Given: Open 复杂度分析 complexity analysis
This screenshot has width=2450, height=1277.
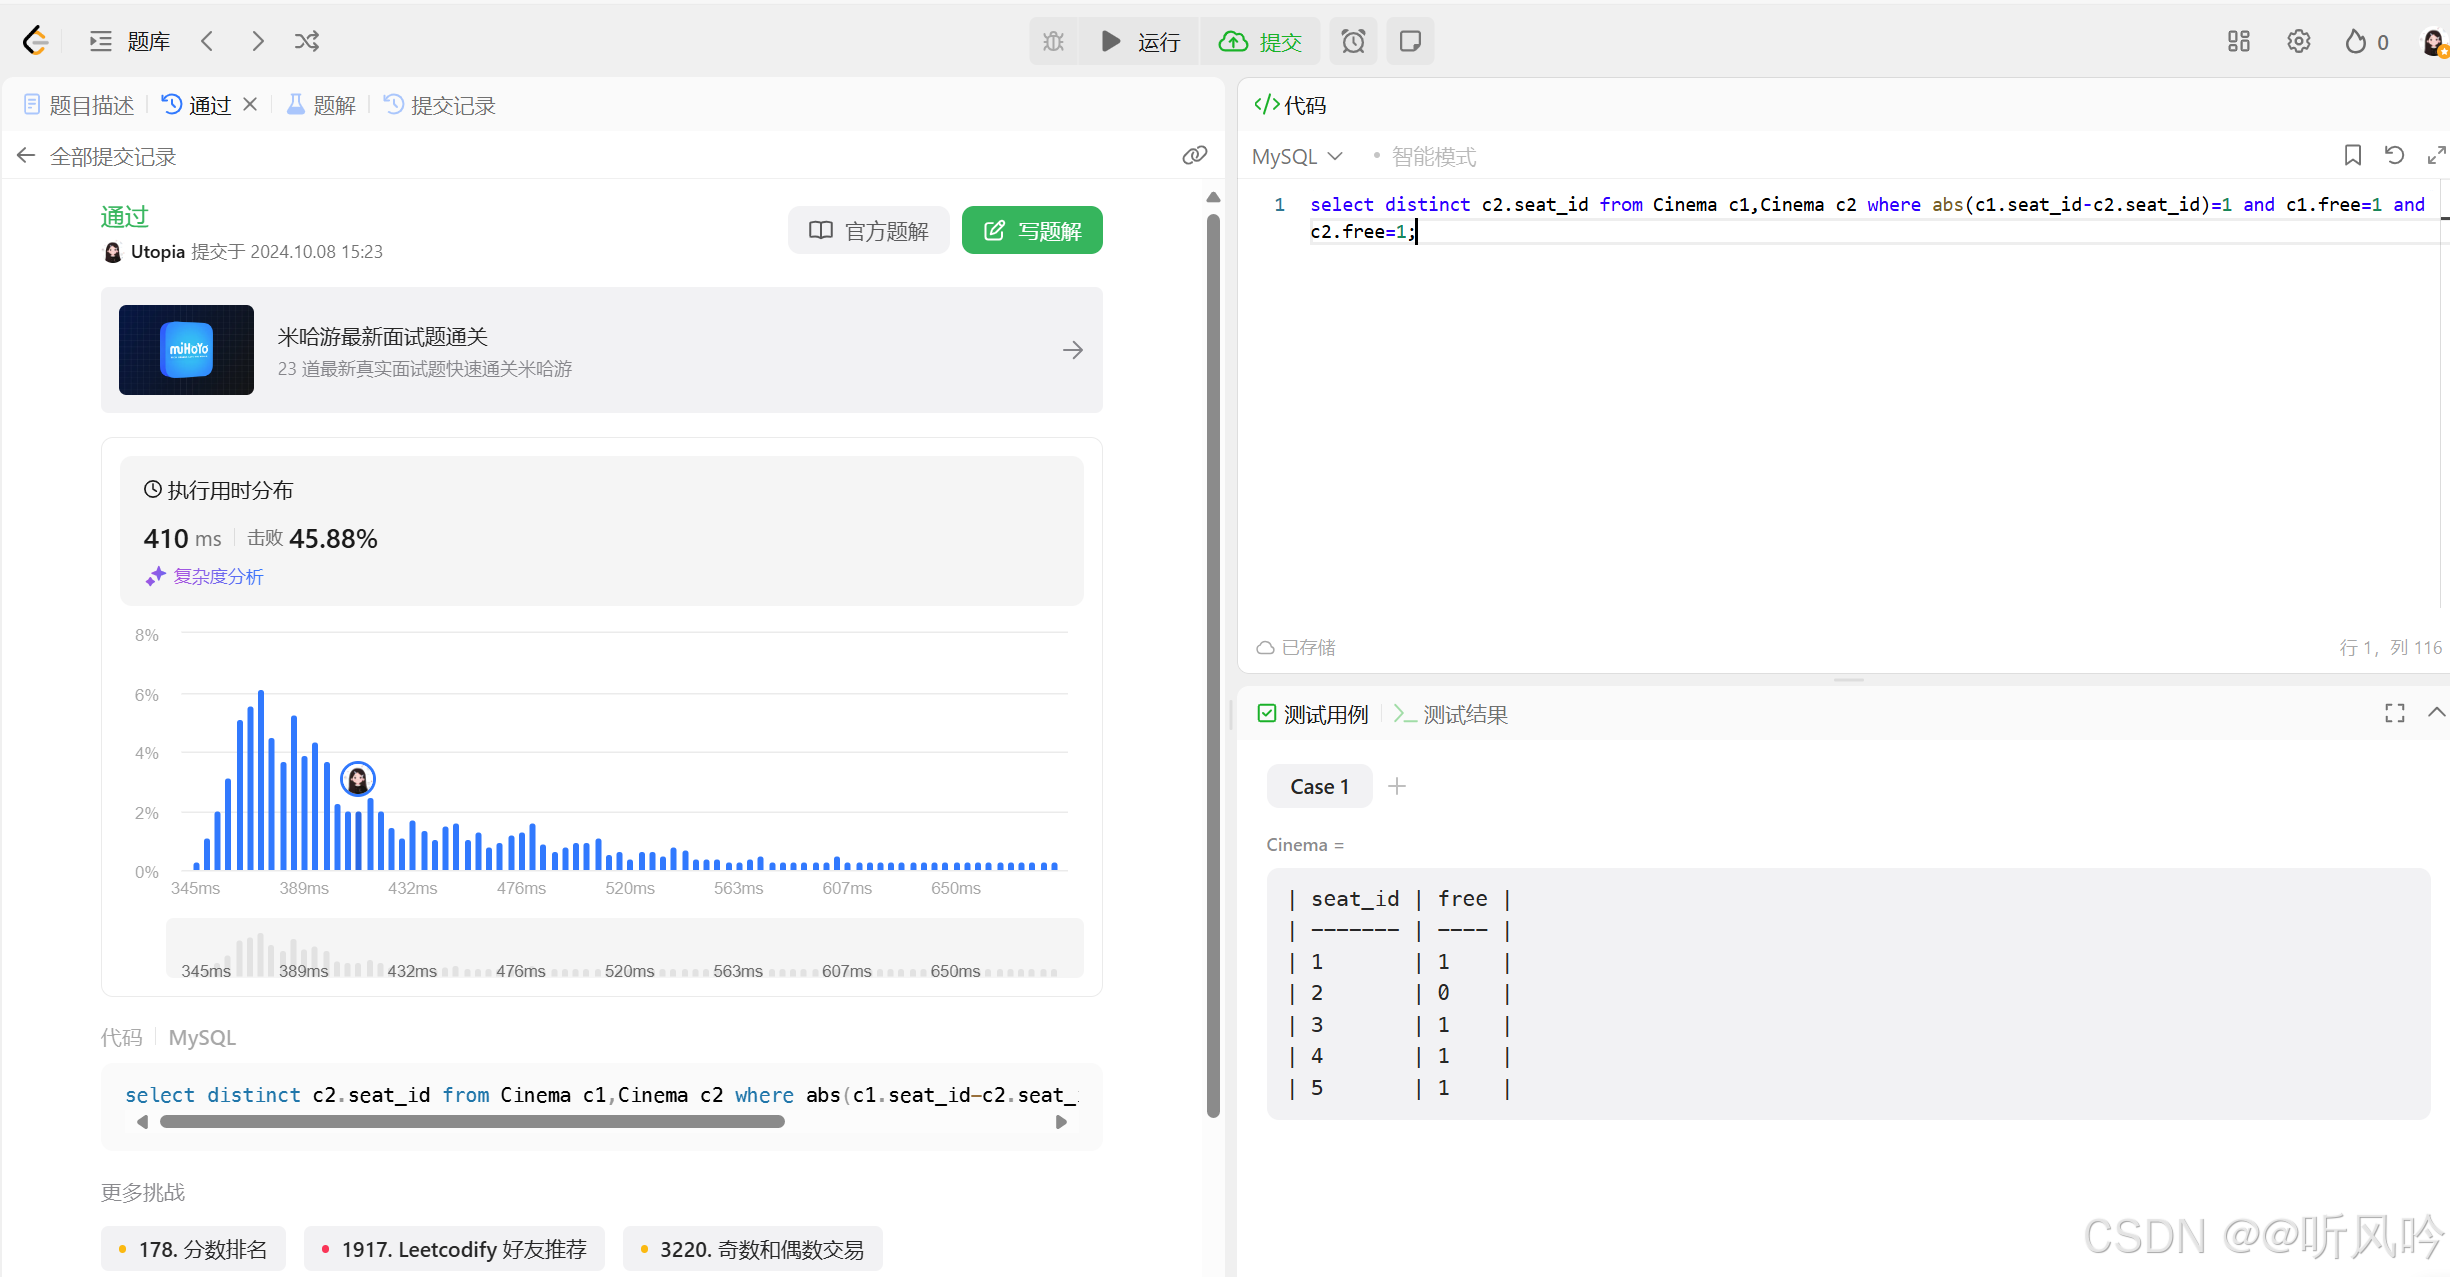Looking at the screenshot, I should (x=205, y=577).
